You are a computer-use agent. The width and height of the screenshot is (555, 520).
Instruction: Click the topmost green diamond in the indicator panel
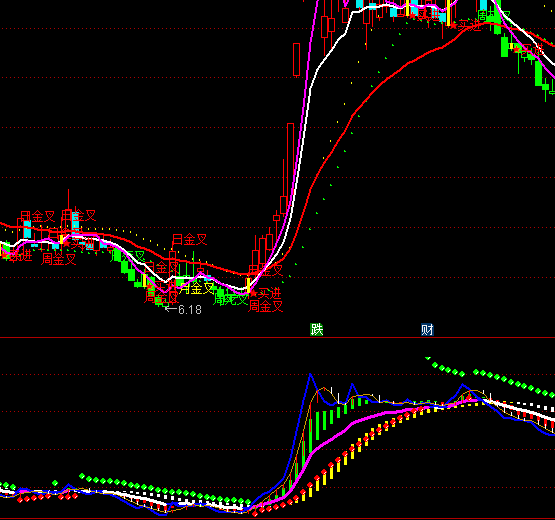coord(428,358)
